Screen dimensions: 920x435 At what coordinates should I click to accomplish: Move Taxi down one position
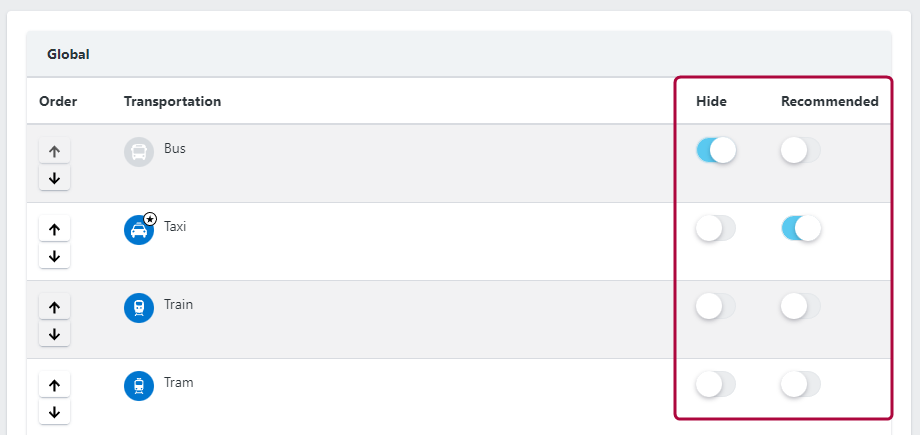tap(55, 256)
